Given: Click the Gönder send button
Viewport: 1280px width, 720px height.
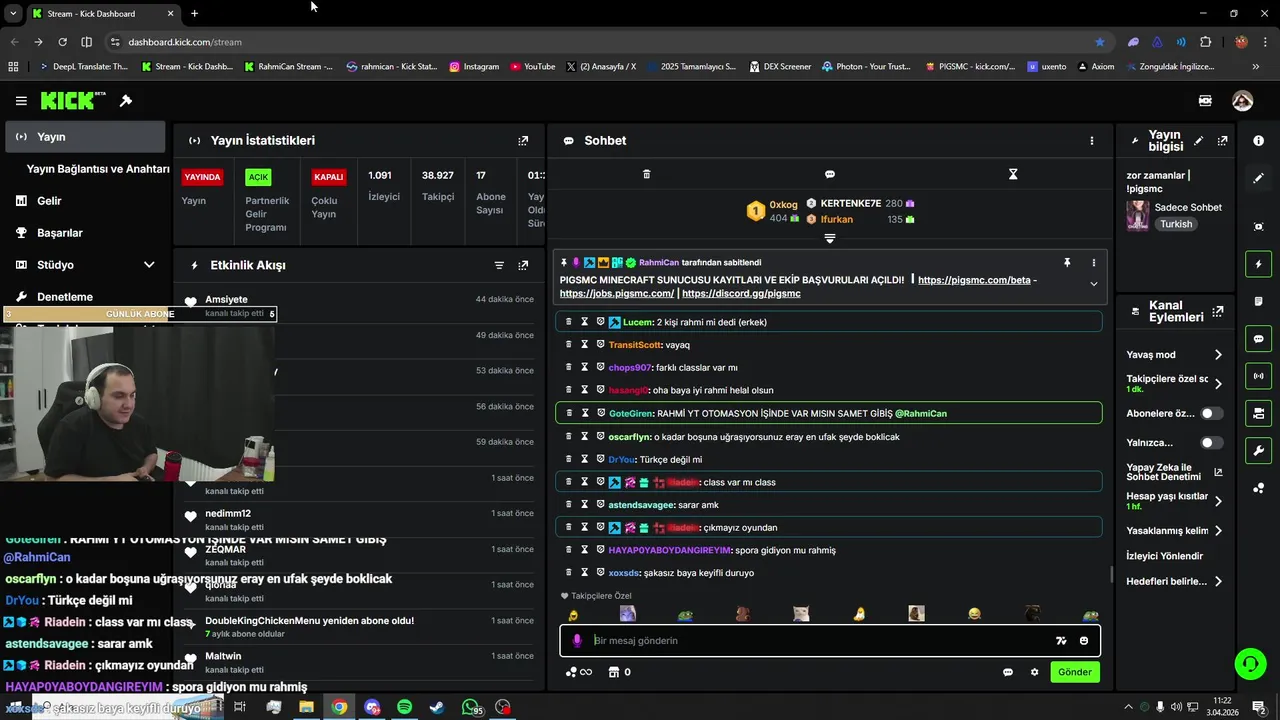Looking at the screenshot, I should point(1075,672).
